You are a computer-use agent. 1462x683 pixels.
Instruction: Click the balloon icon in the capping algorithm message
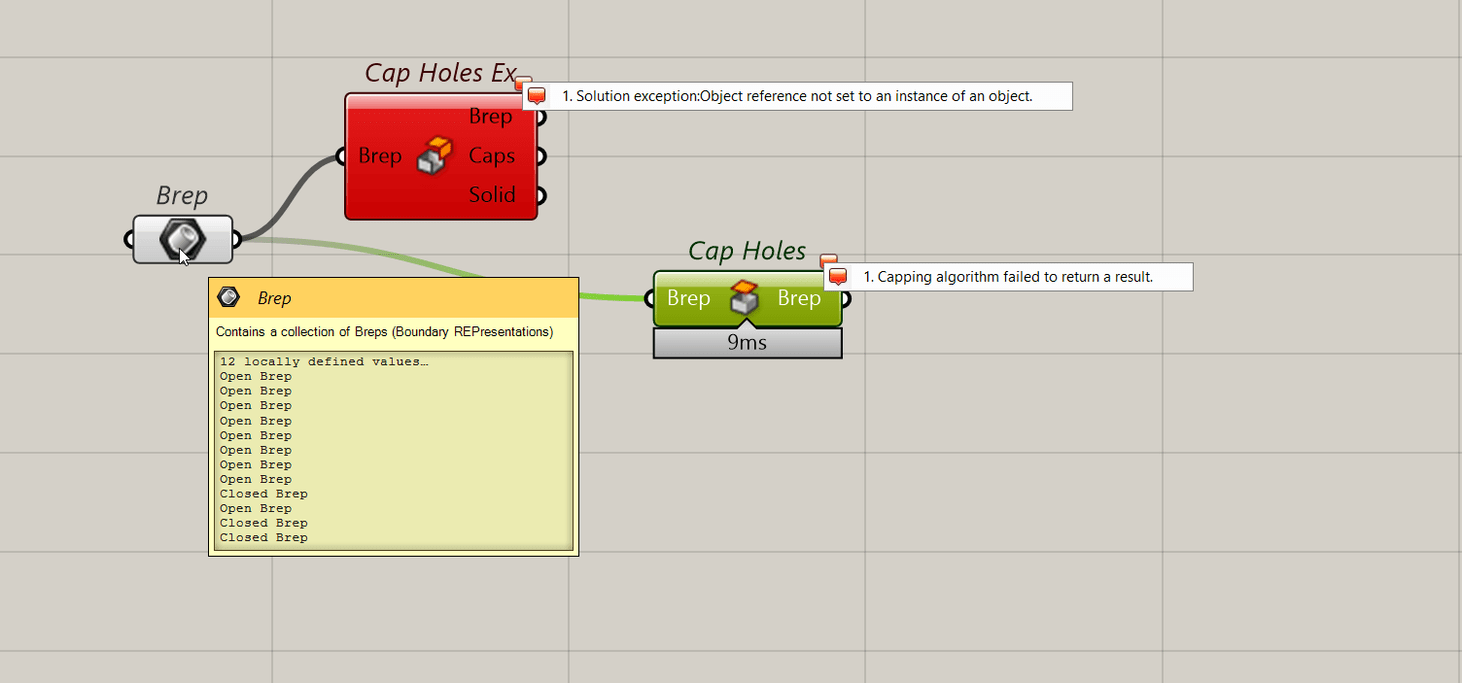(838, 277)
